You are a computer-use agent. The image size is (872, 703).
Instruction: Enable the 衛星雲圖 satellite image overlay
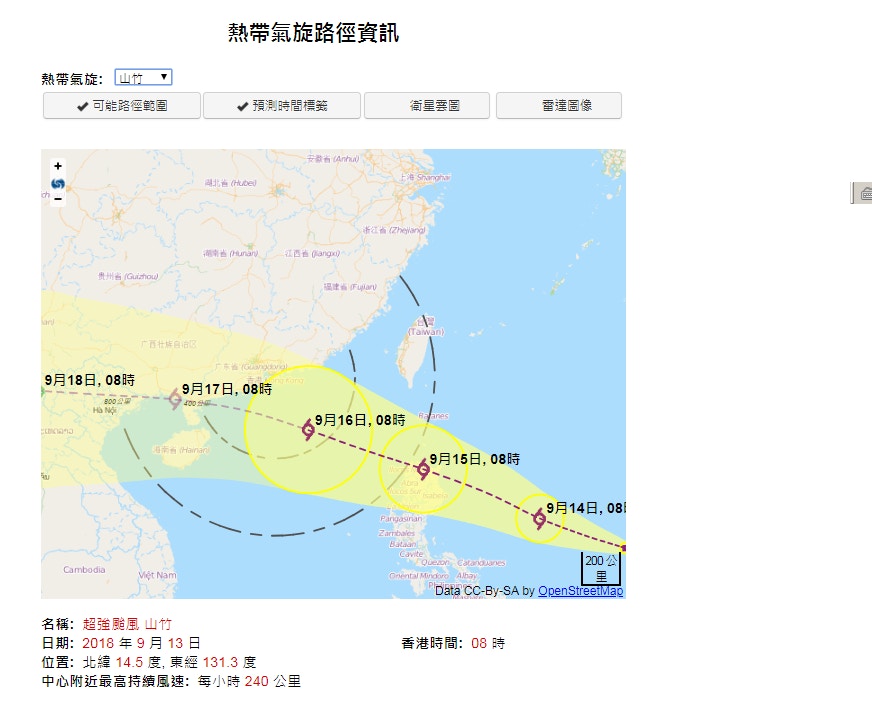[427, 106]
